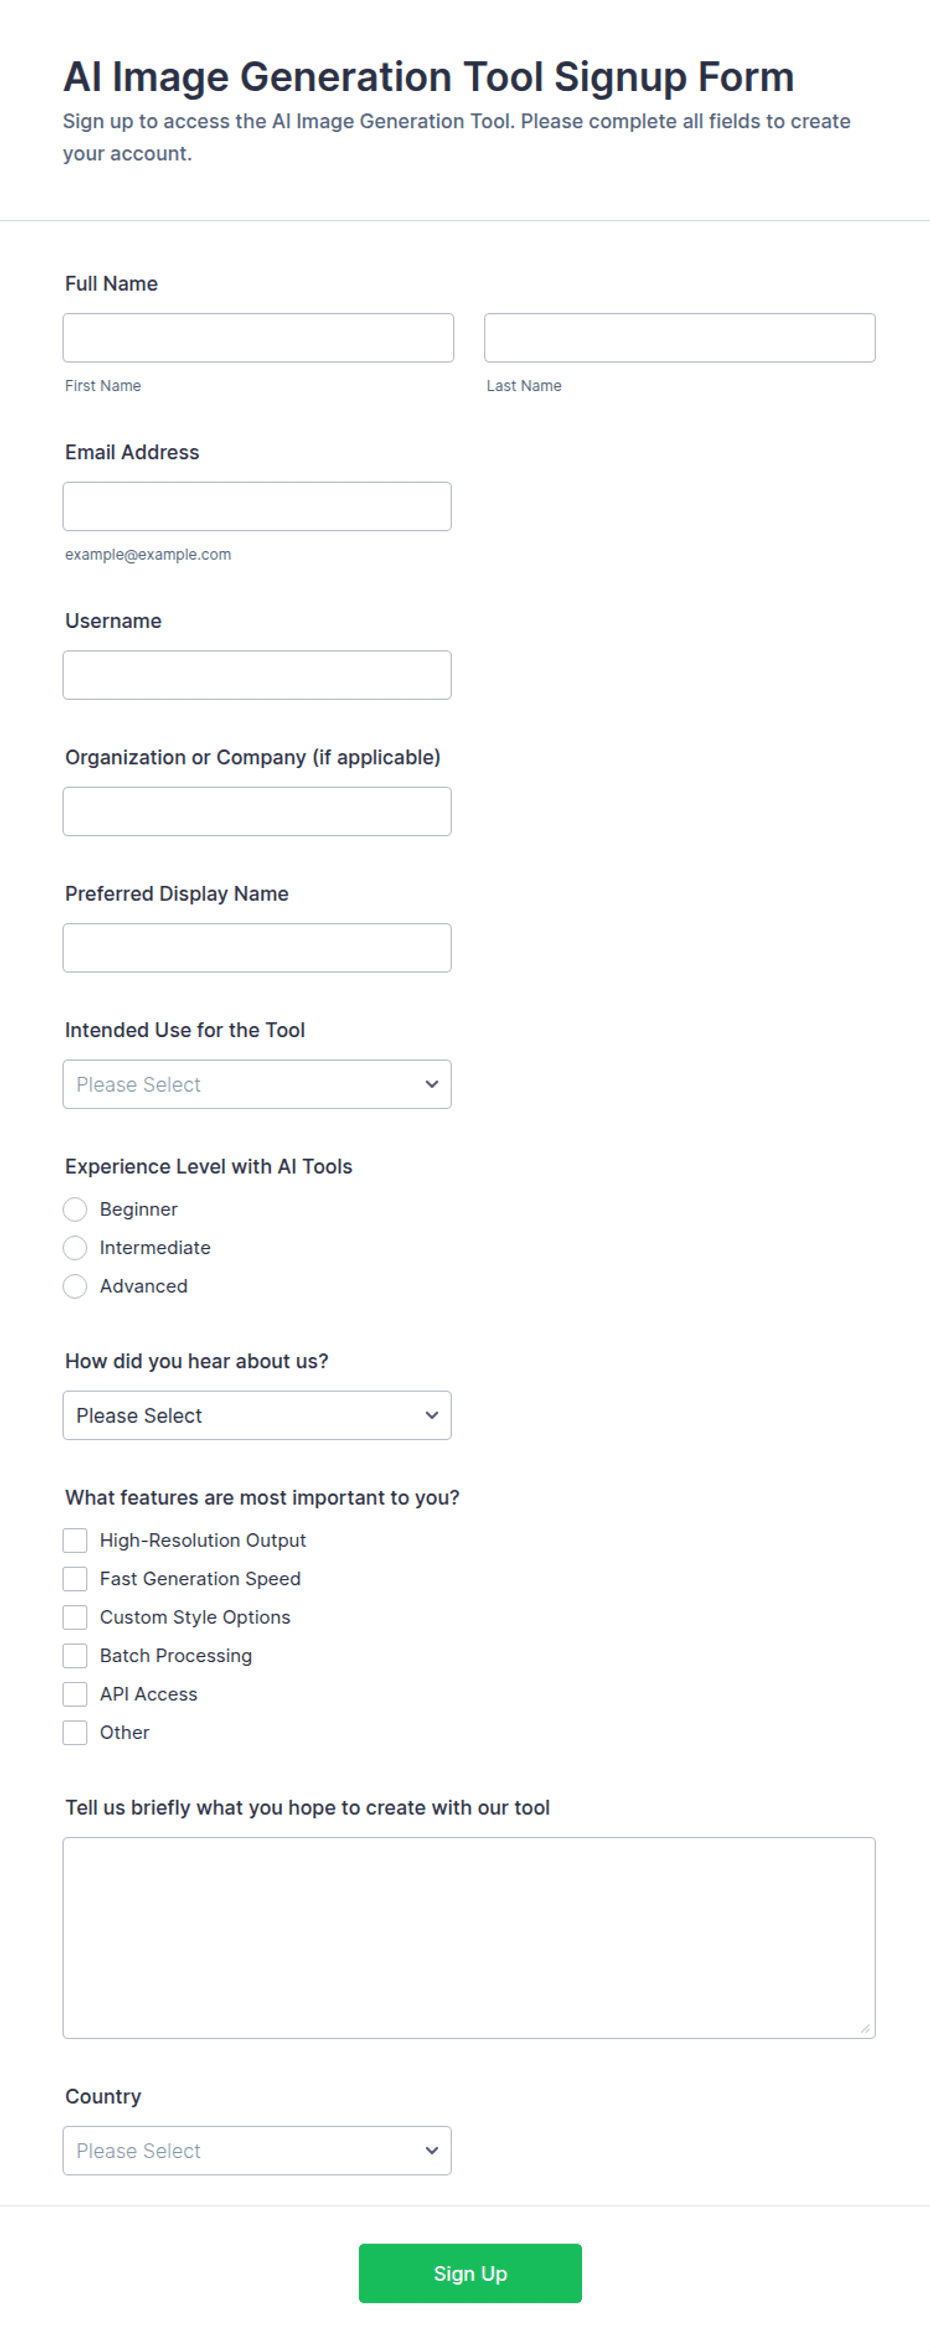Viewport: 930px width, 2352px height.
Task: Tick the Fast Generation Speed checkbox
Action: (75, 1579)
